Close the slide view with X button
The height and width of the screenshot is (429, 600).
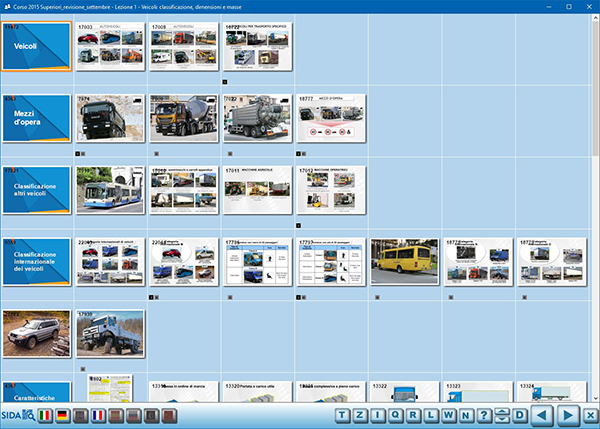point(591,415)
